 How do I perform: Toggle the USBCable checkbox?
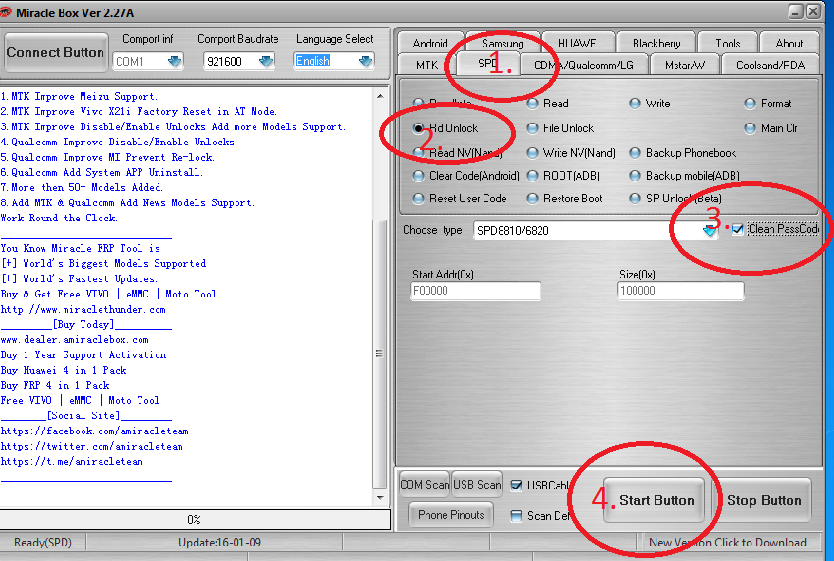516,485
